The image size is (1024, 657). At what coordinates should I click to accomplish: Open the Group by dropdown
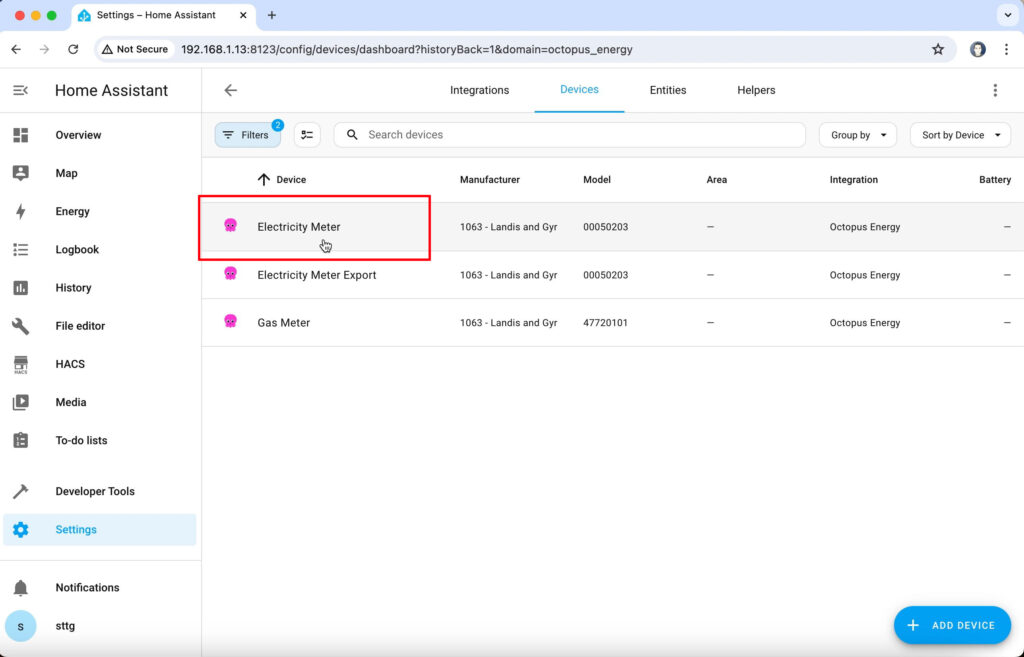click(857, 135)
